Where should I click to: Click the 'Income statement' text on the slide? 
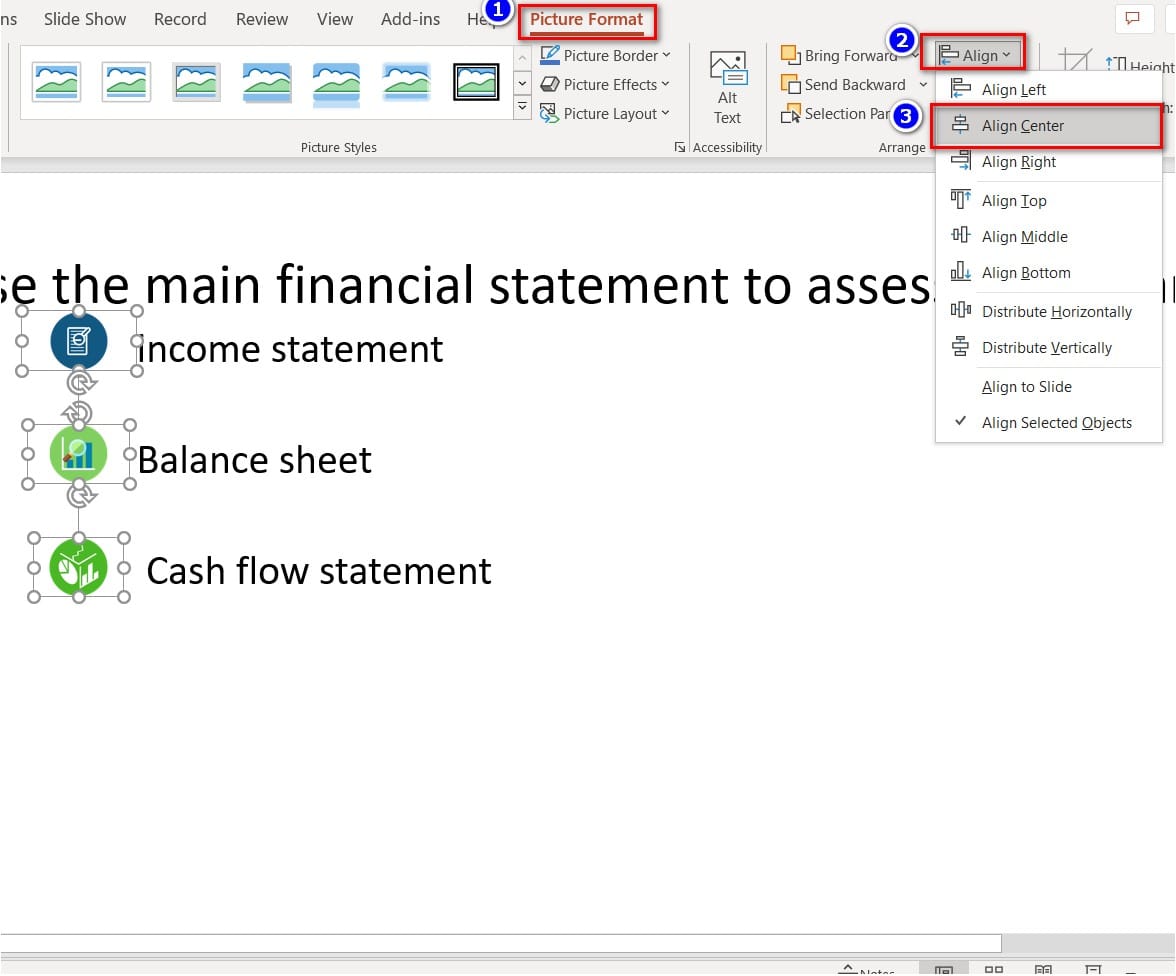click(290, 350)
